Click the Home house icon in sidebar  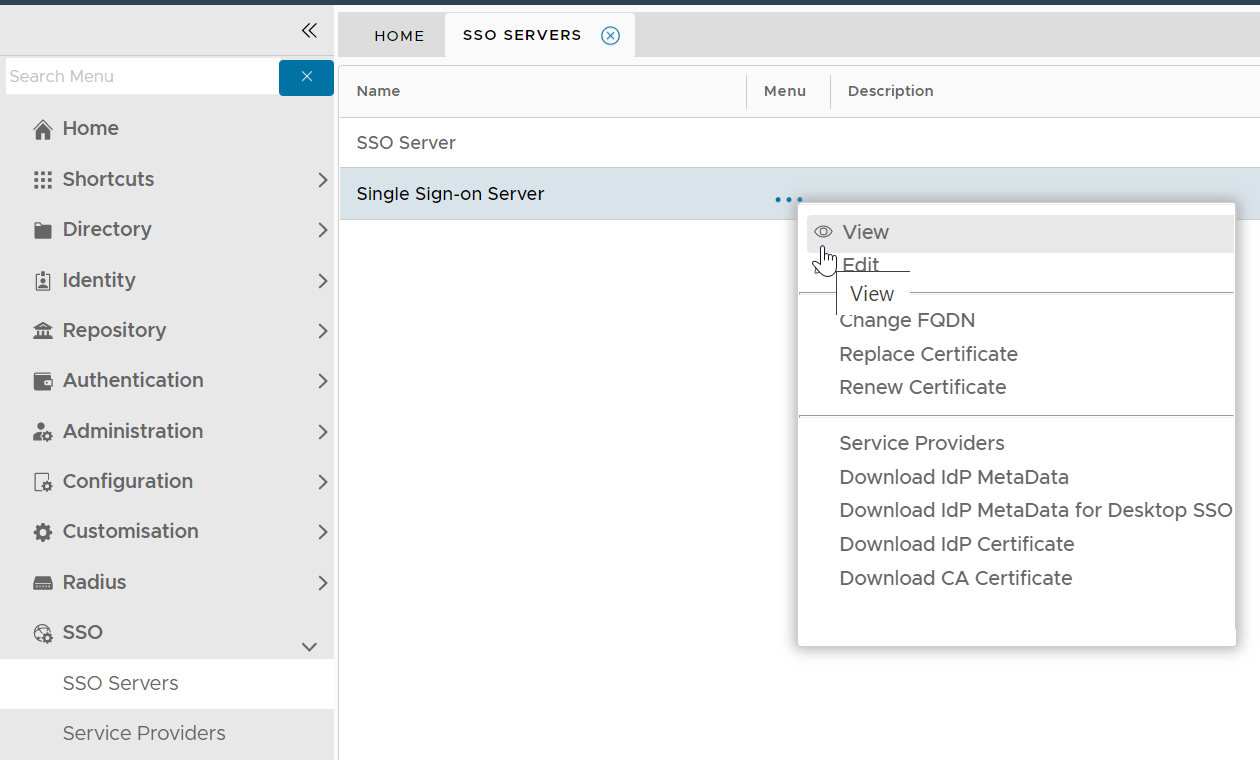[42, 129]
